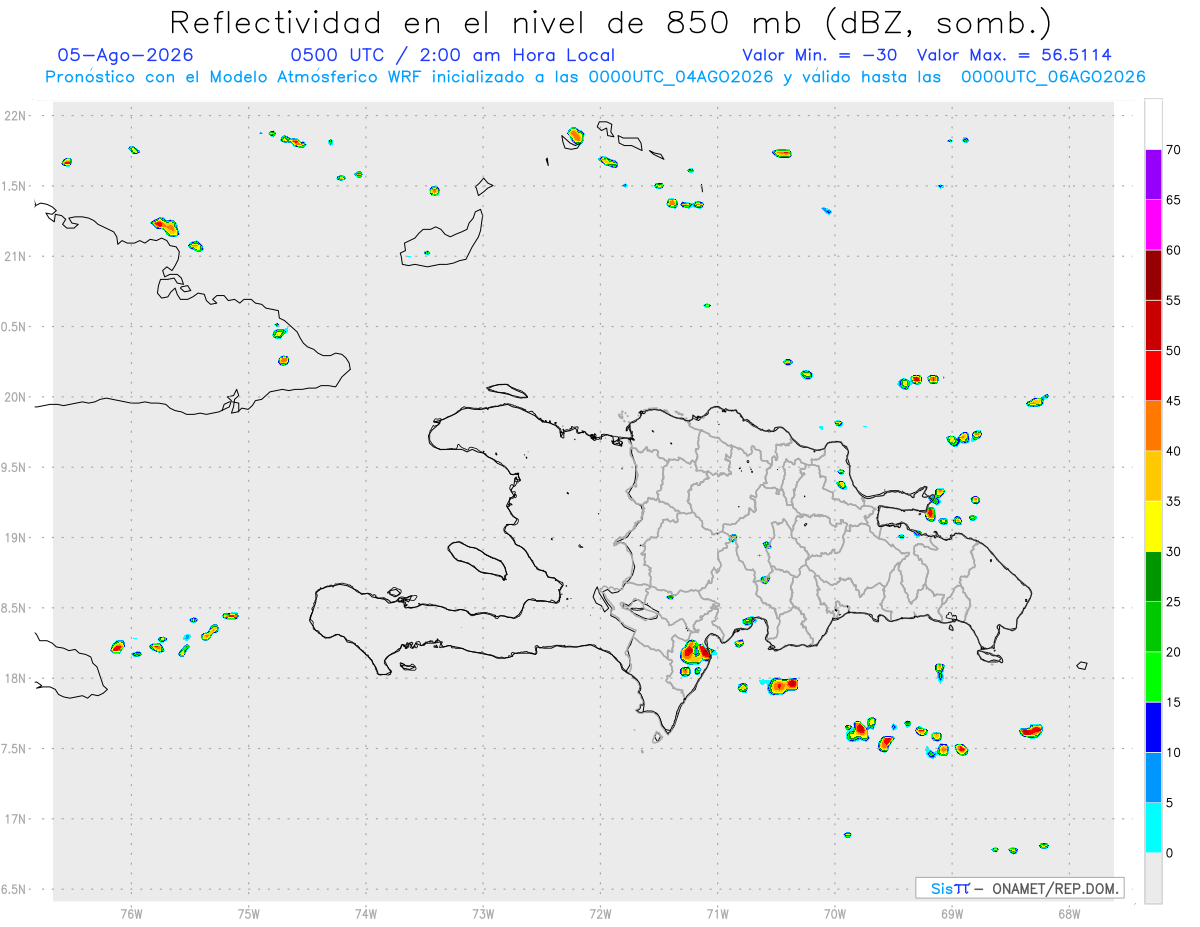
Task: Click the '22N' latitude label
Action: (16, 116)
